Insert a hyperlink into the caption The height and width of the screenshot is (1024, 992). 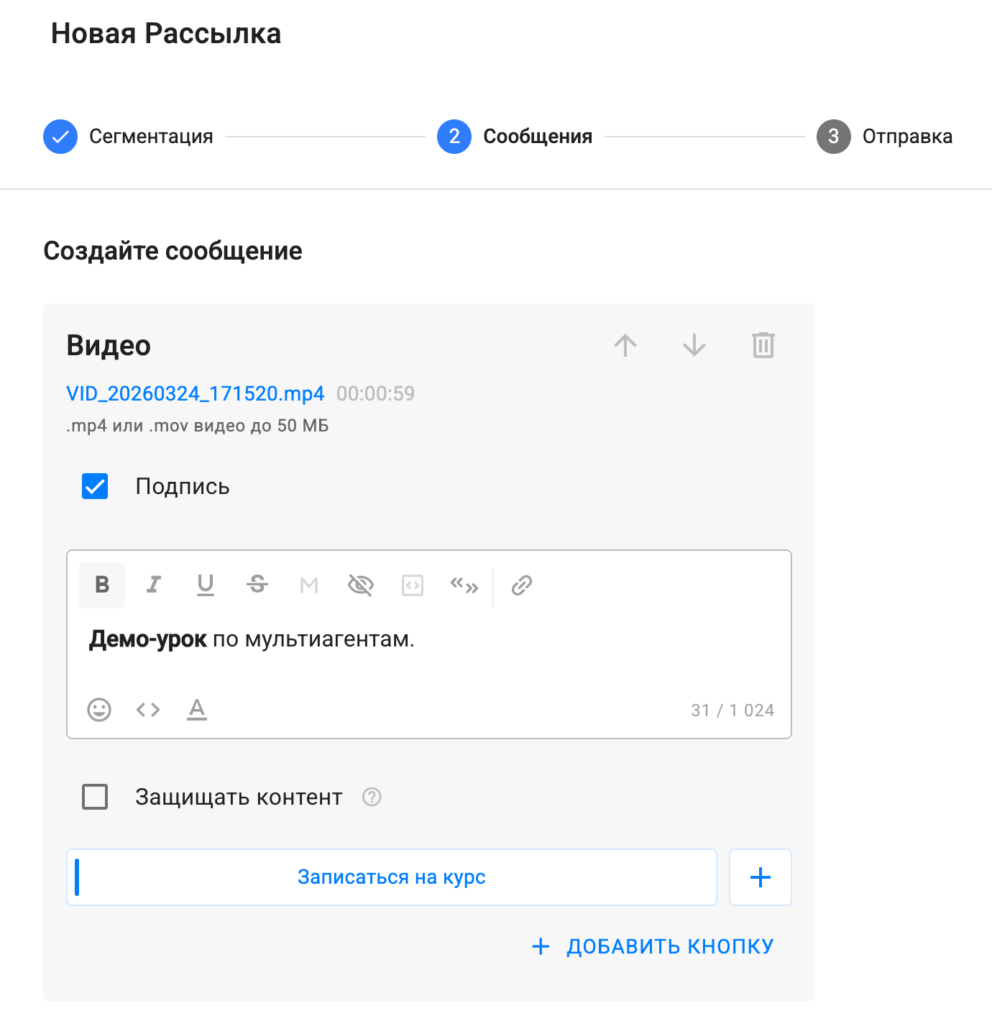(521, 585)
